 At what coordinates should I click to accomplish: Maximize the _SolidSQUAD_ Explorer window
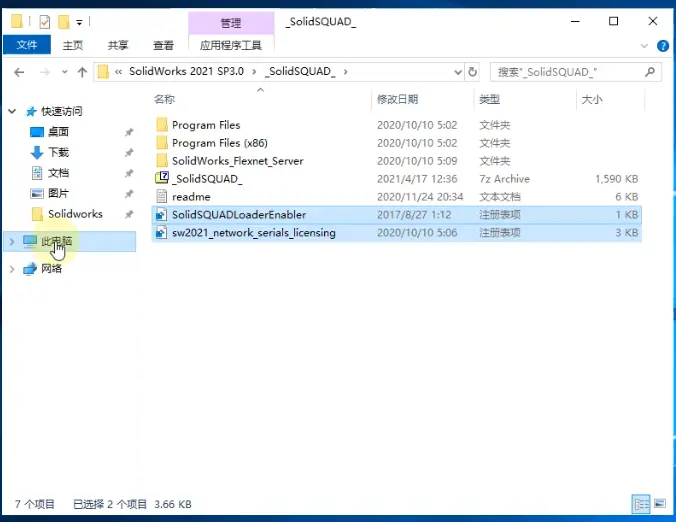click(x=613, y=21)
